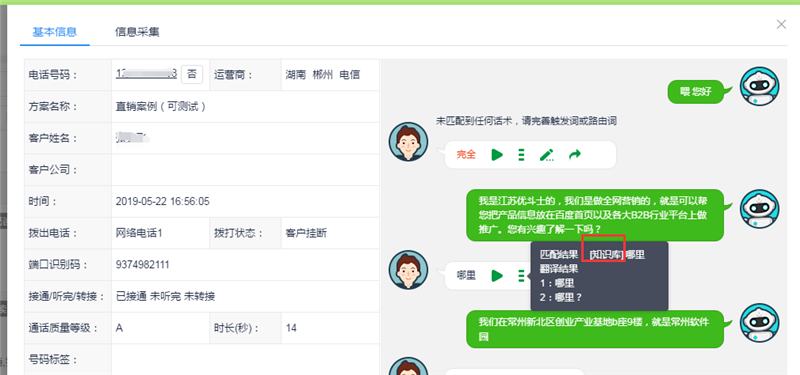The image size is (800, 375).
Task: Select the 我们在常州新北区 robot message bubble
Action: point(595,329)
